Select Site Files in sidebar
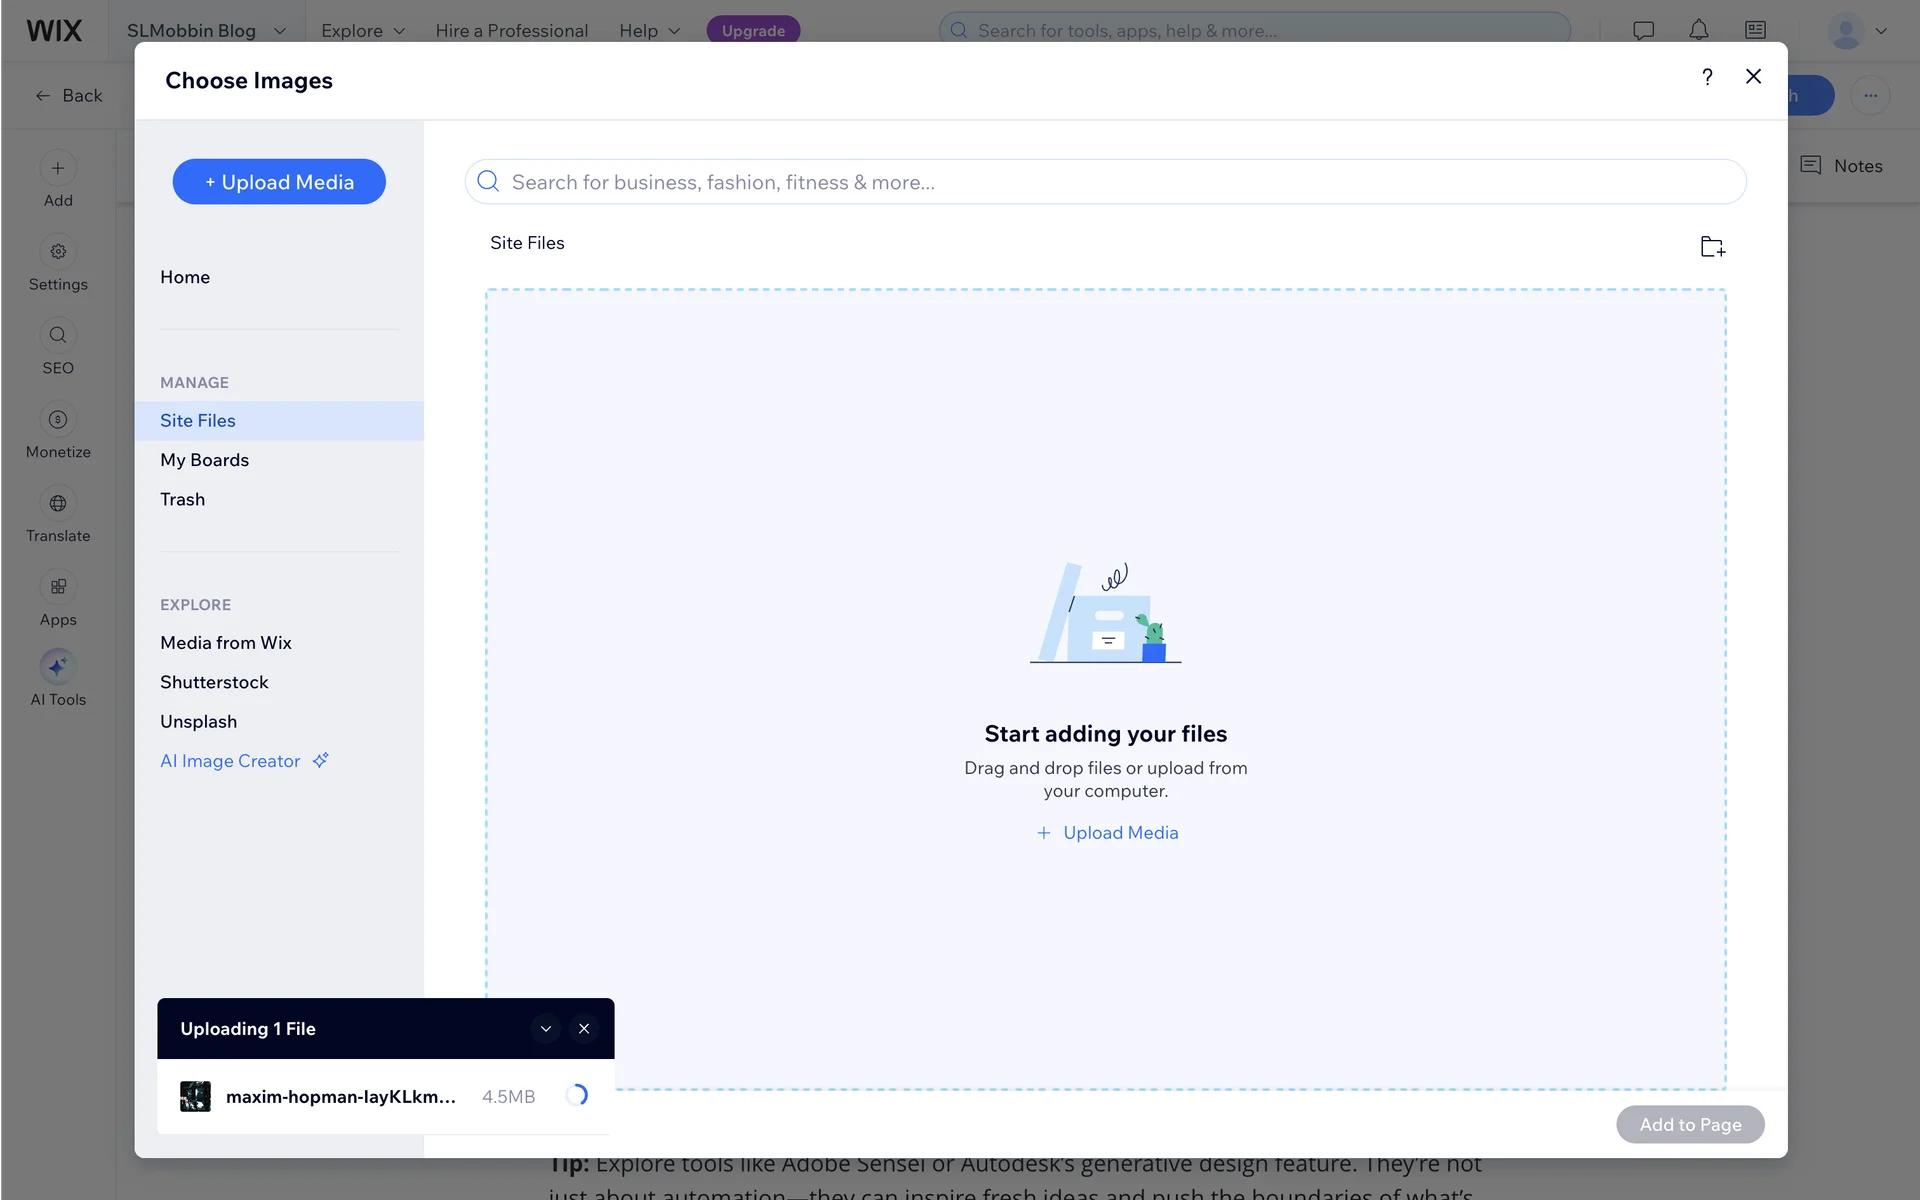The image size is (1920, 1200). click(x=198, y=421)
